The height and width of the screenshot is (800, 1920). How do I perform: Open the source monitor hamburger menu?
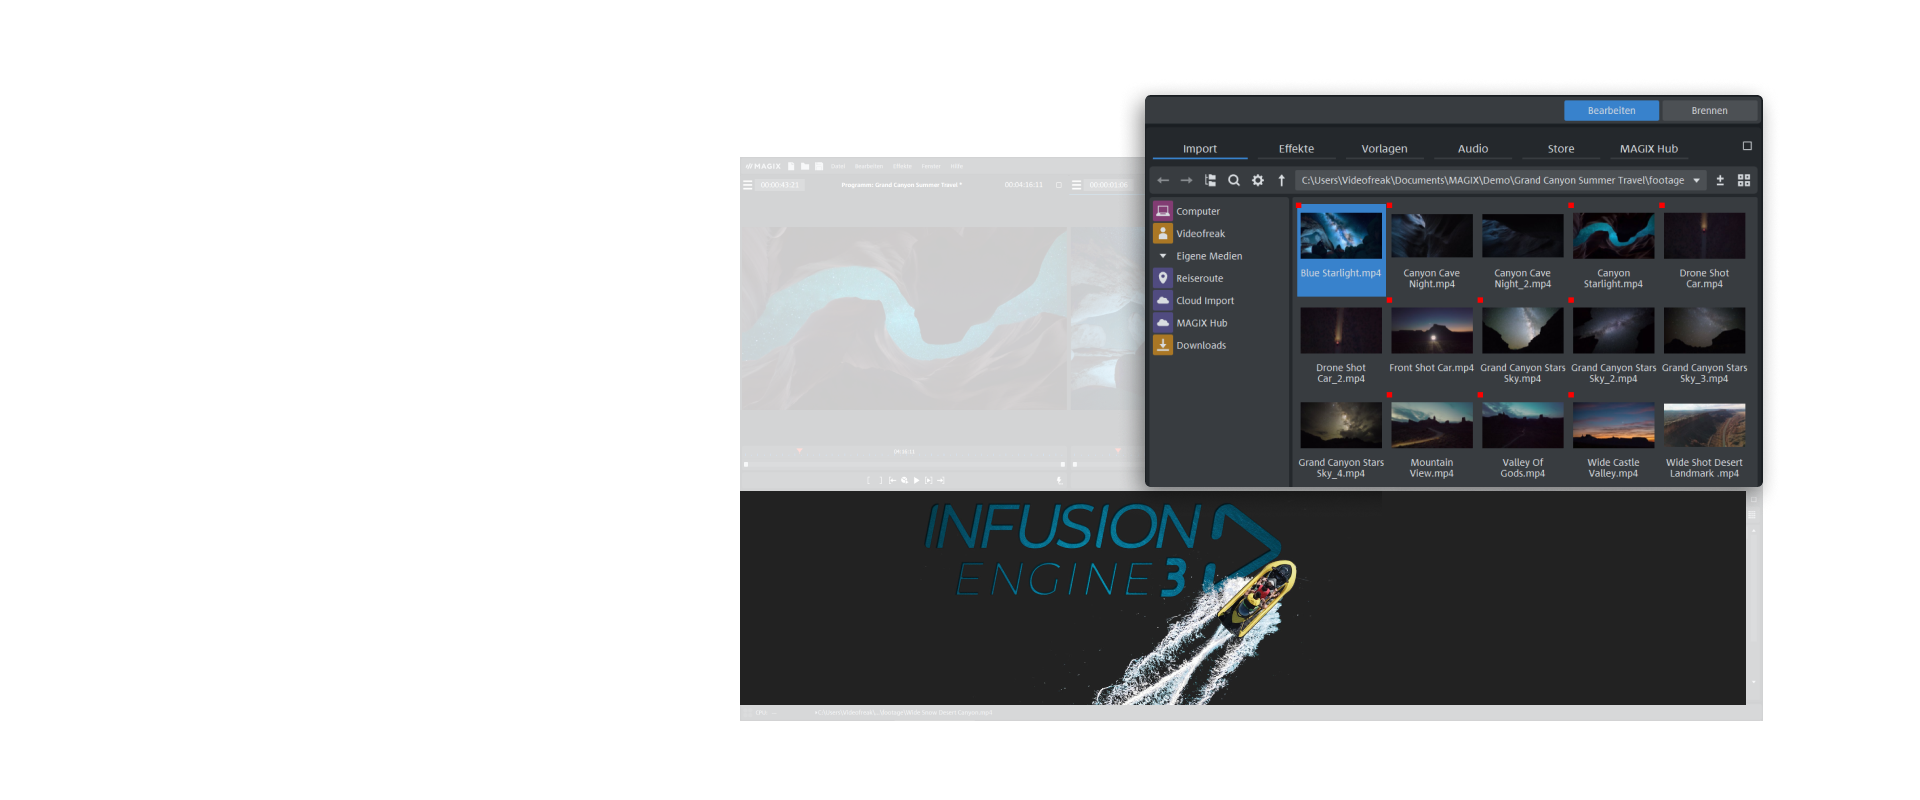pos(1076,185)
